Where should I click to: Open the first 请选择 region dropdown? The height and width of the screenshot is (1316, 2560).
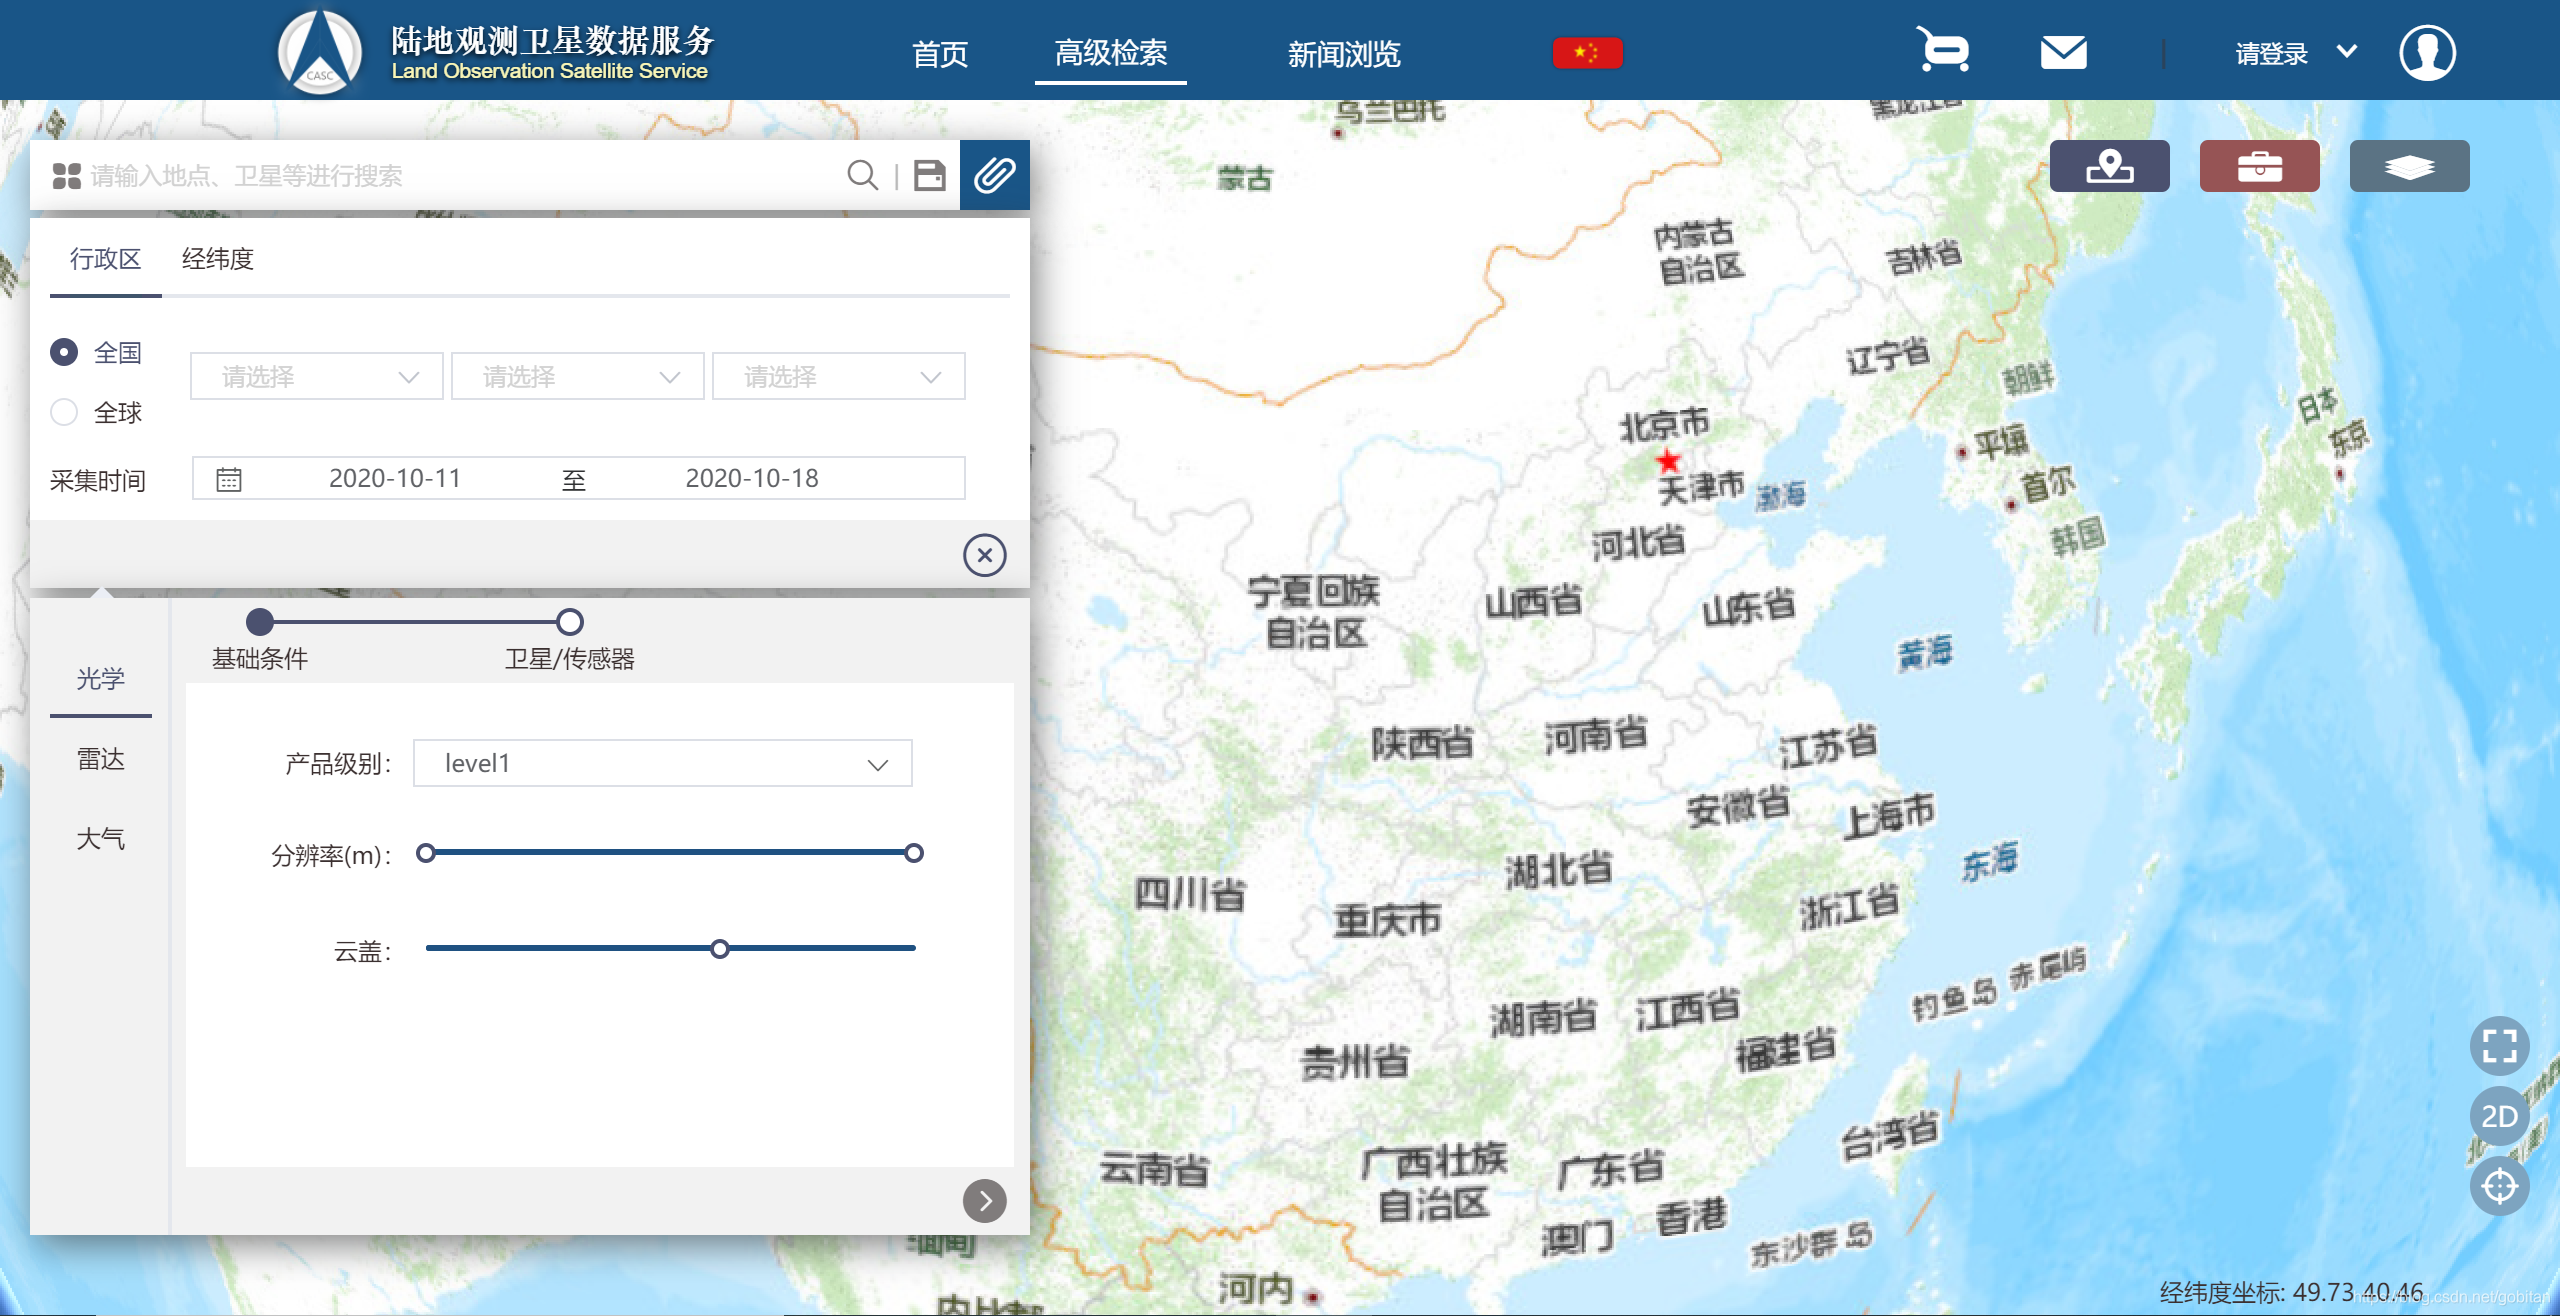click(x=316, y=377)
